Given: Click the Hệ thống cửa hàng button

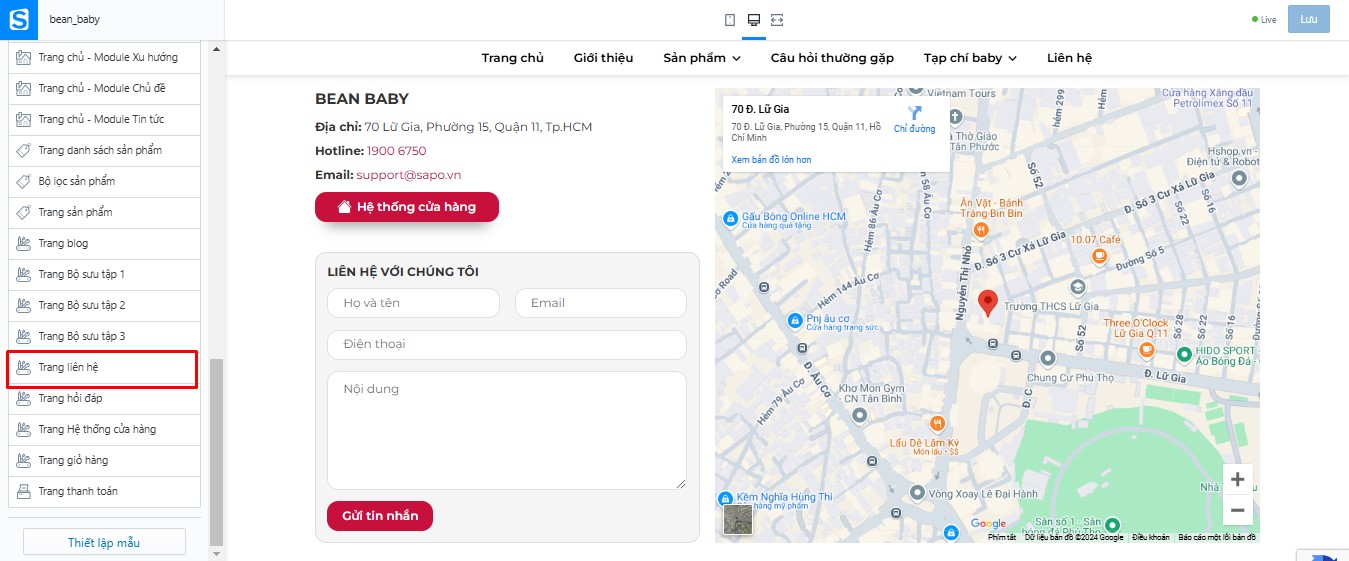Looking at the screenshot, I should [x=407, y=207].
